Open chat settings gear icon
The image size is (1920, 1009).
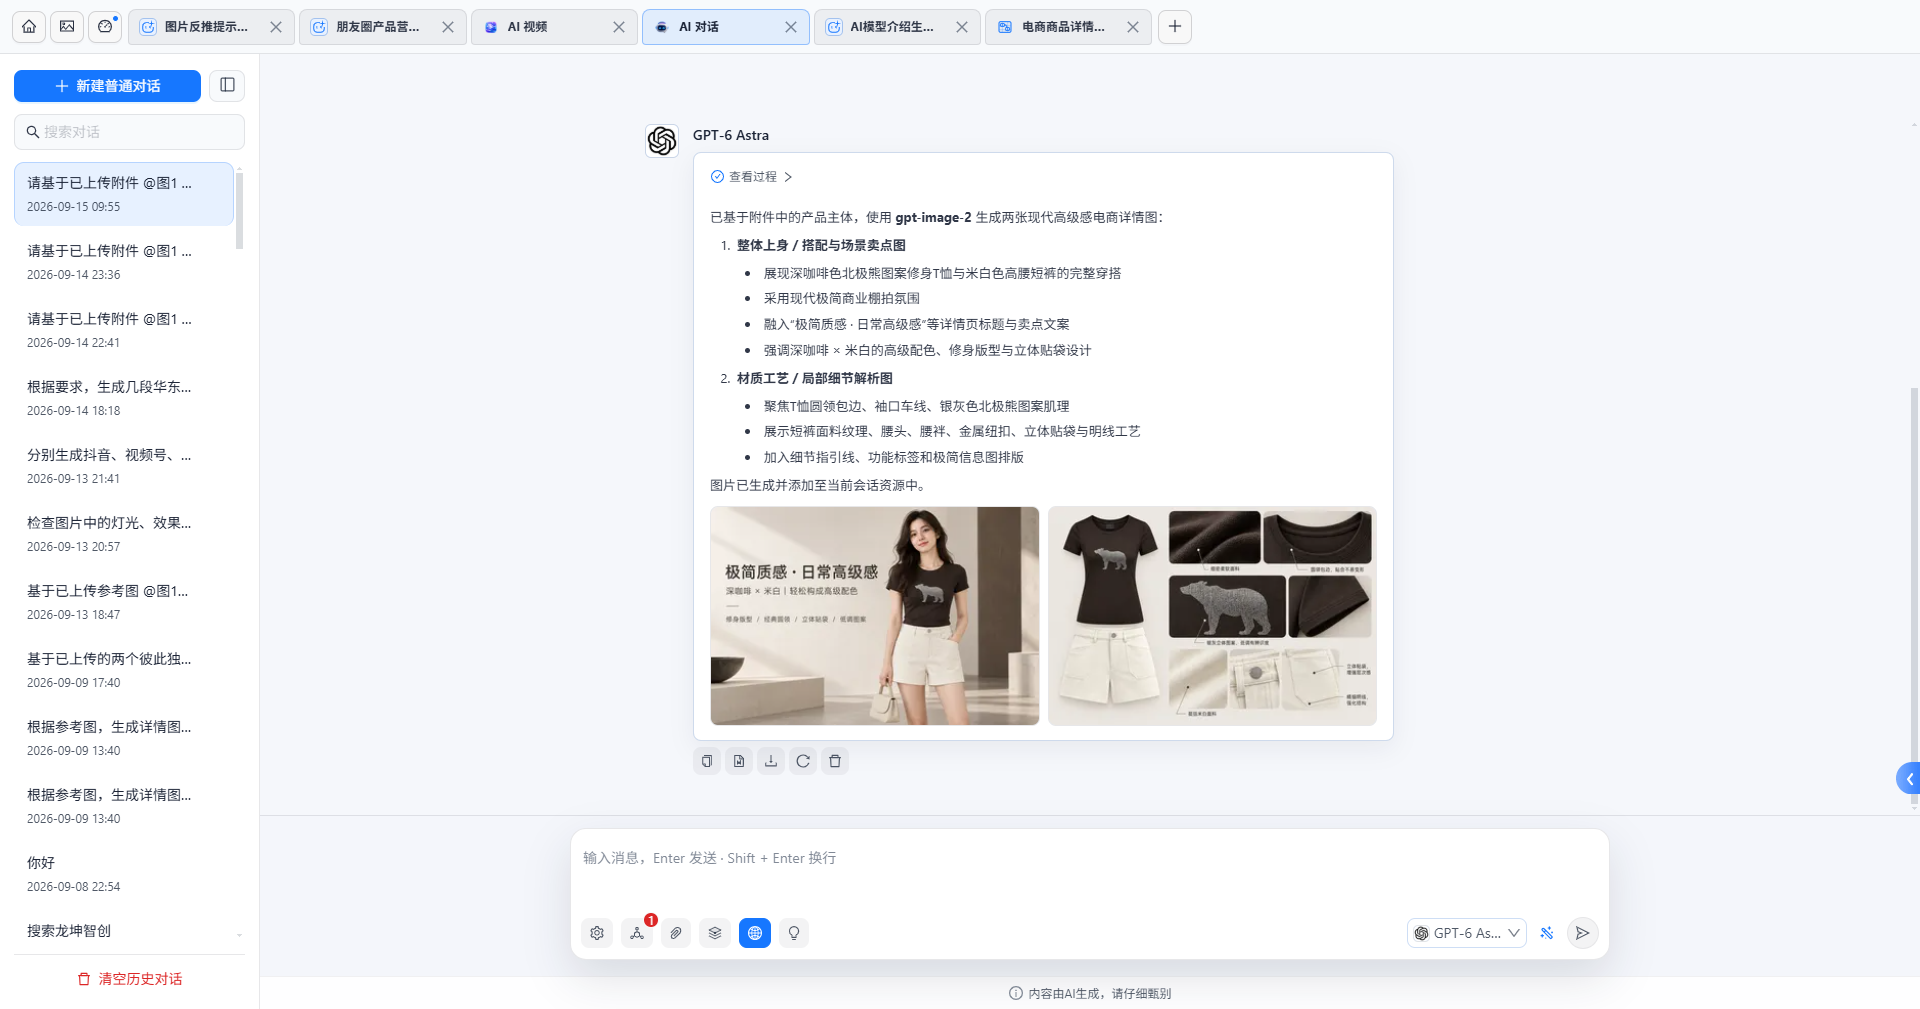pos(597,933)
